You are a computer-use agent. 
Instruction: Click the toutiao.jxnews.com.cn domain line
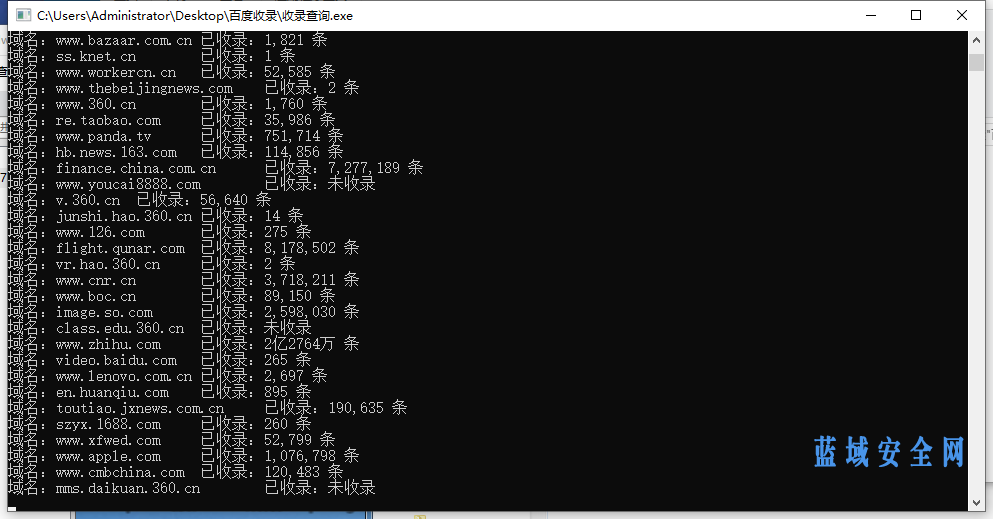tap(207, 408)
